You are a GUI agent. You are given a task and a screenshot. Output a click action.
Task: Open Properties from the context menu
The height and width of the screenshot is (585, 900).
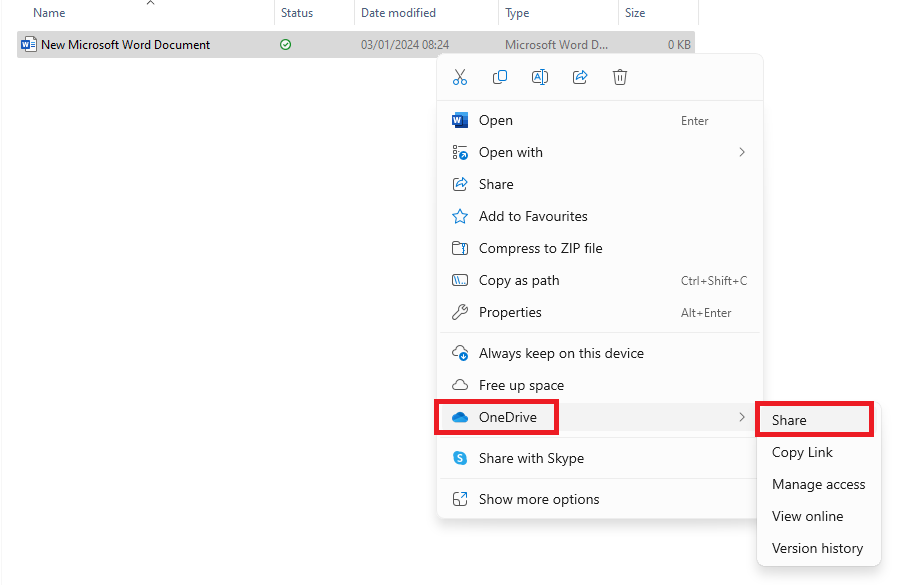pyautogui.click(x=600, y=313)
